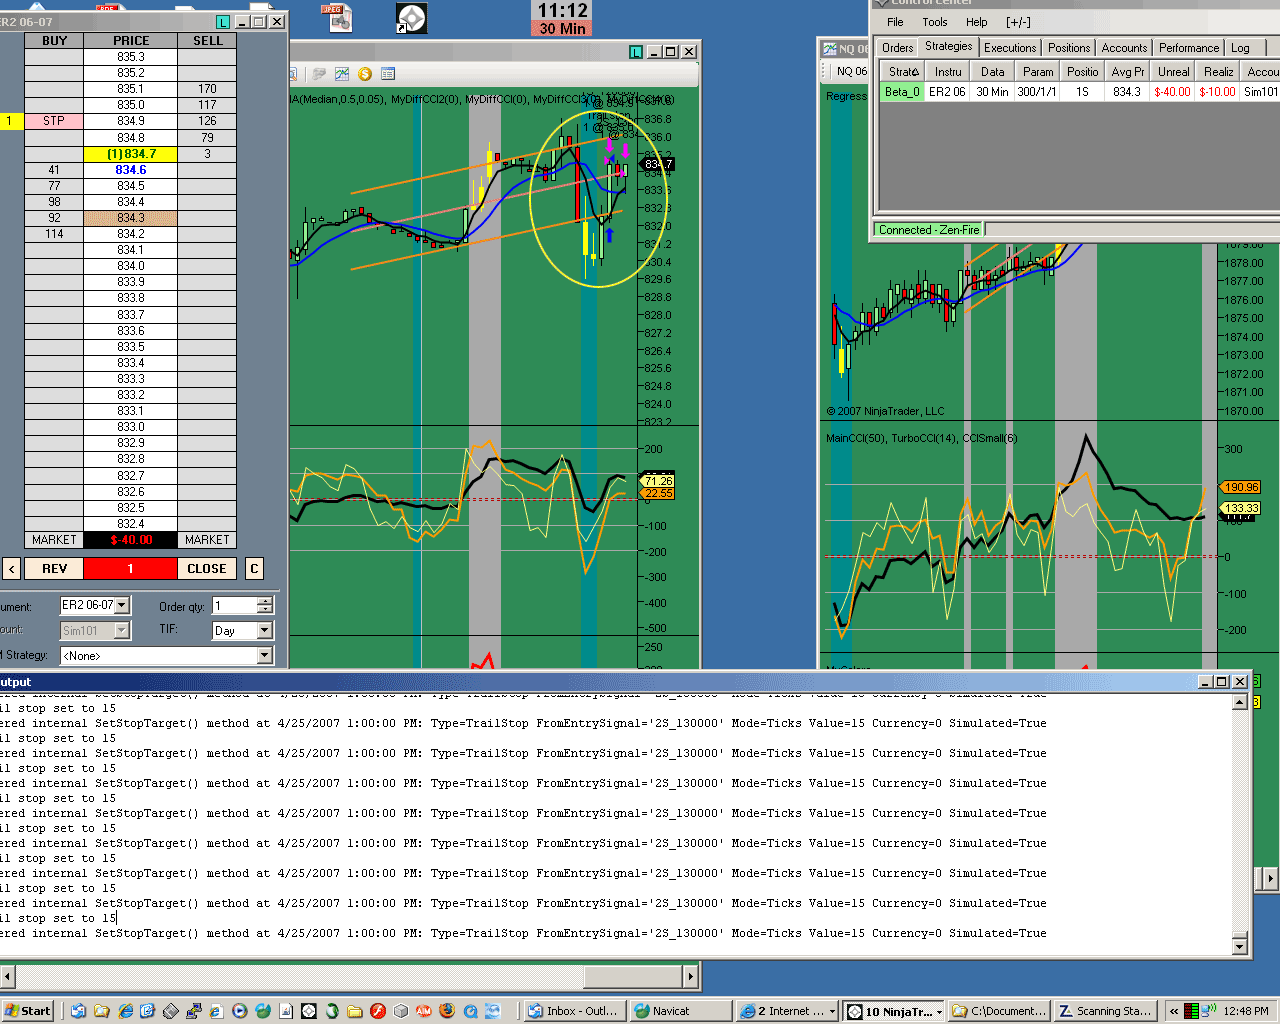Screen dimensions: 1280x1024
Task: Click the Output window scroll-down arrow
Action: tap(1240, 946)
